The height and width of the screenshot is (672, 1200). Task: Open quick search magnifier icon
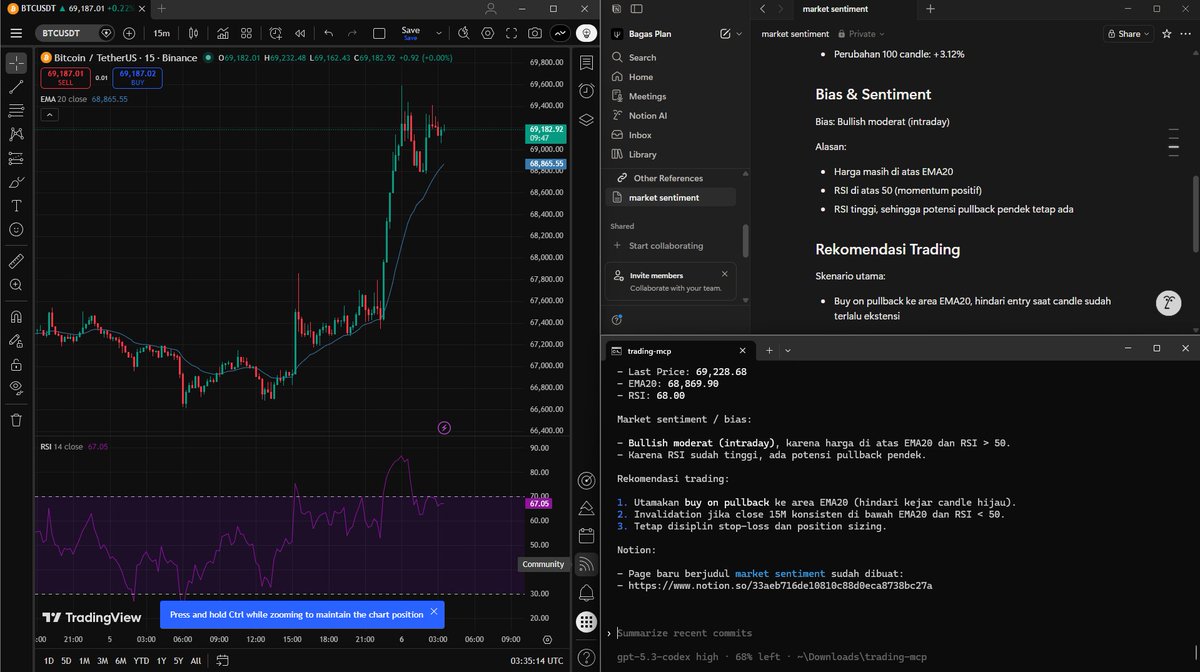(464, 33)
